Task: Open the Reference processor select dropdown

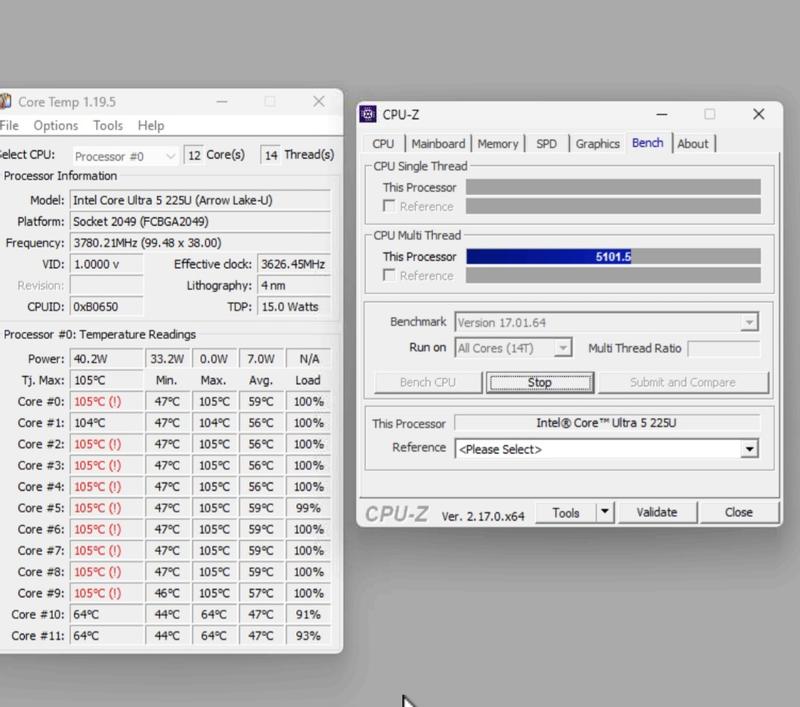Action: tap(749, 450)
